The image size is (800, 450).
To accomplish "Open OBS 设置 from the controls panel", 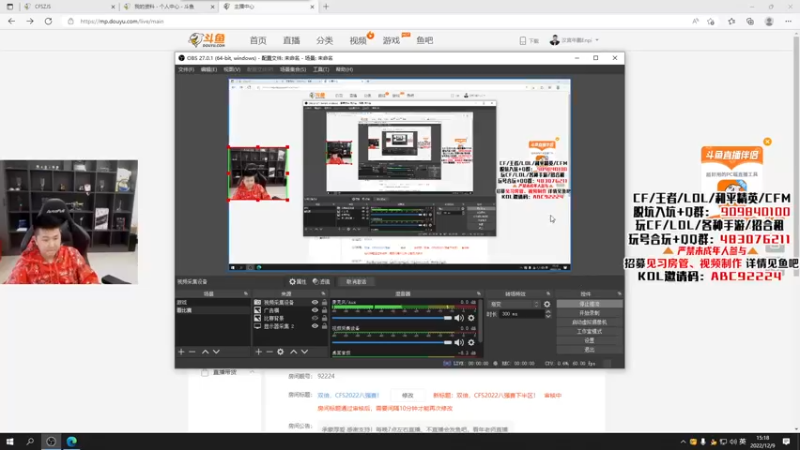I will click(x=589, y=340).
